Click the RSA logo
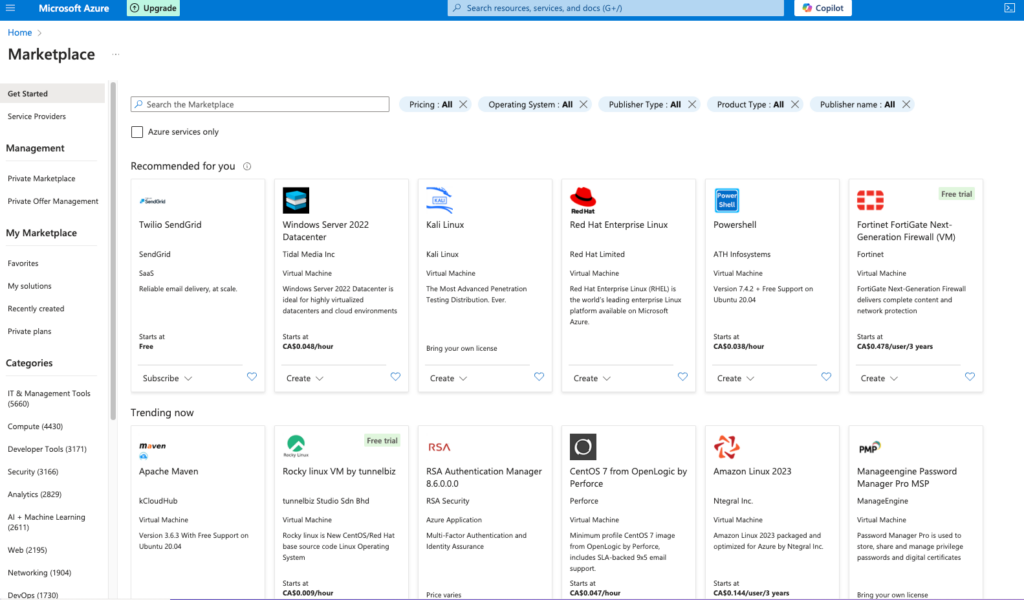The height and width of the screenshot is (600, 1024). tap(439, 447)
